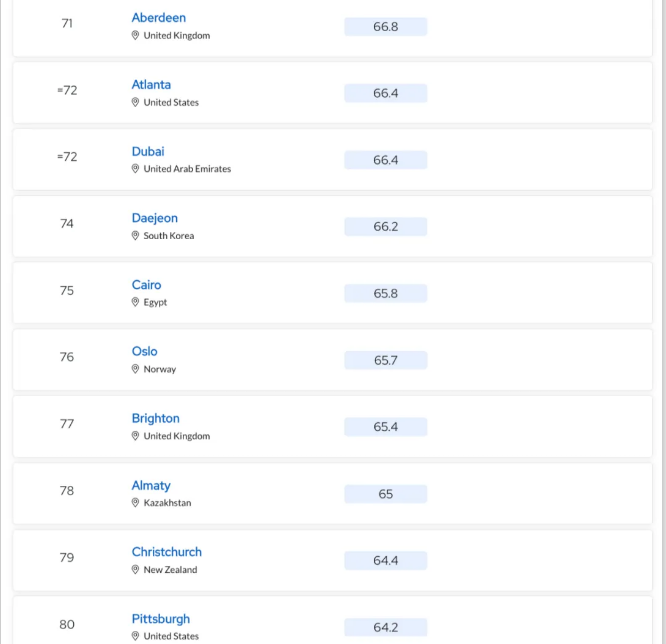
Task: Open the Brighton city link
Action: point(155,418)
